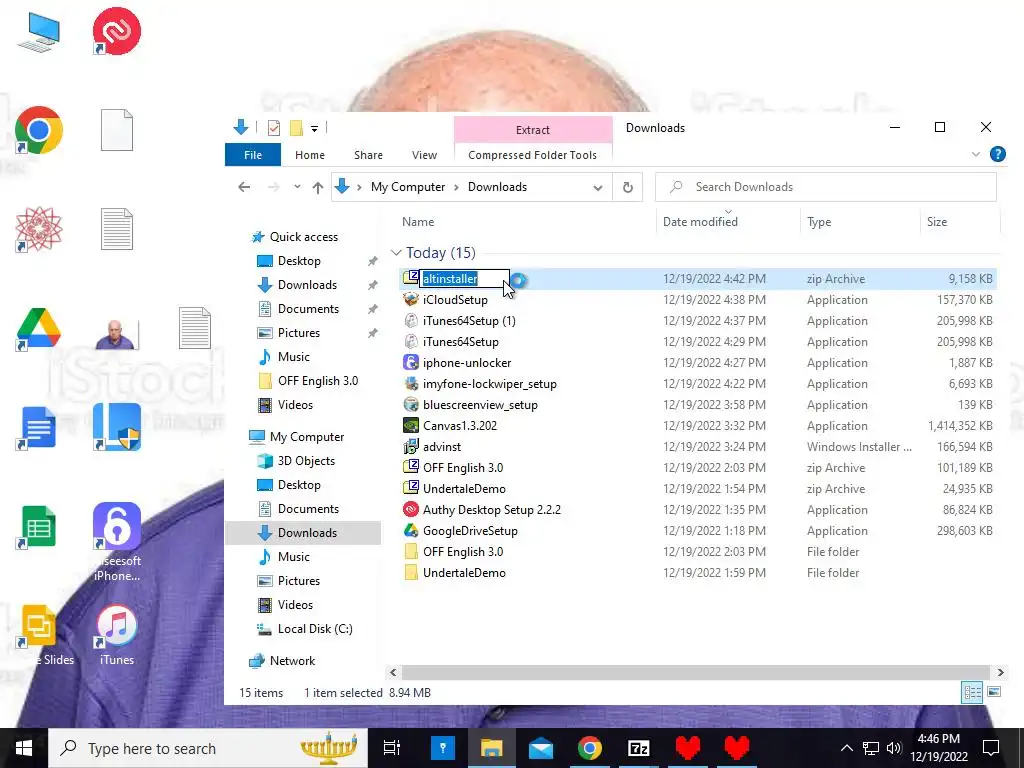The image size is (1024, 768).
Task: Open Local Disk (C:) in navigation pane
Action: click(x=315, y=629)
